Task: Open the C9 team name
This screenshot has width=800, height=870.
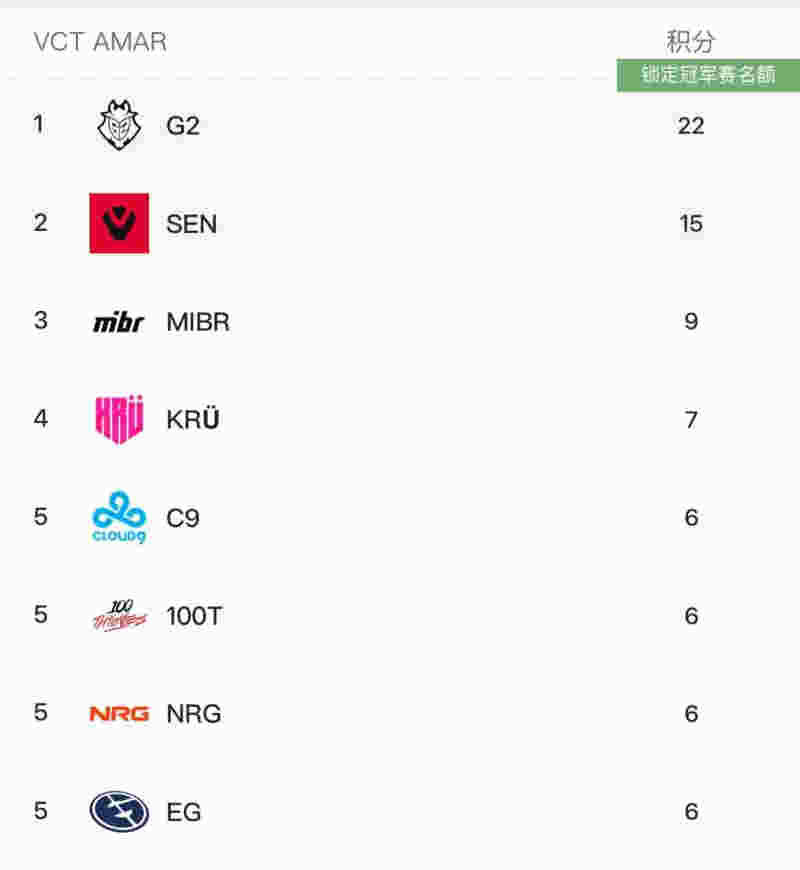Action: [183, 518]
